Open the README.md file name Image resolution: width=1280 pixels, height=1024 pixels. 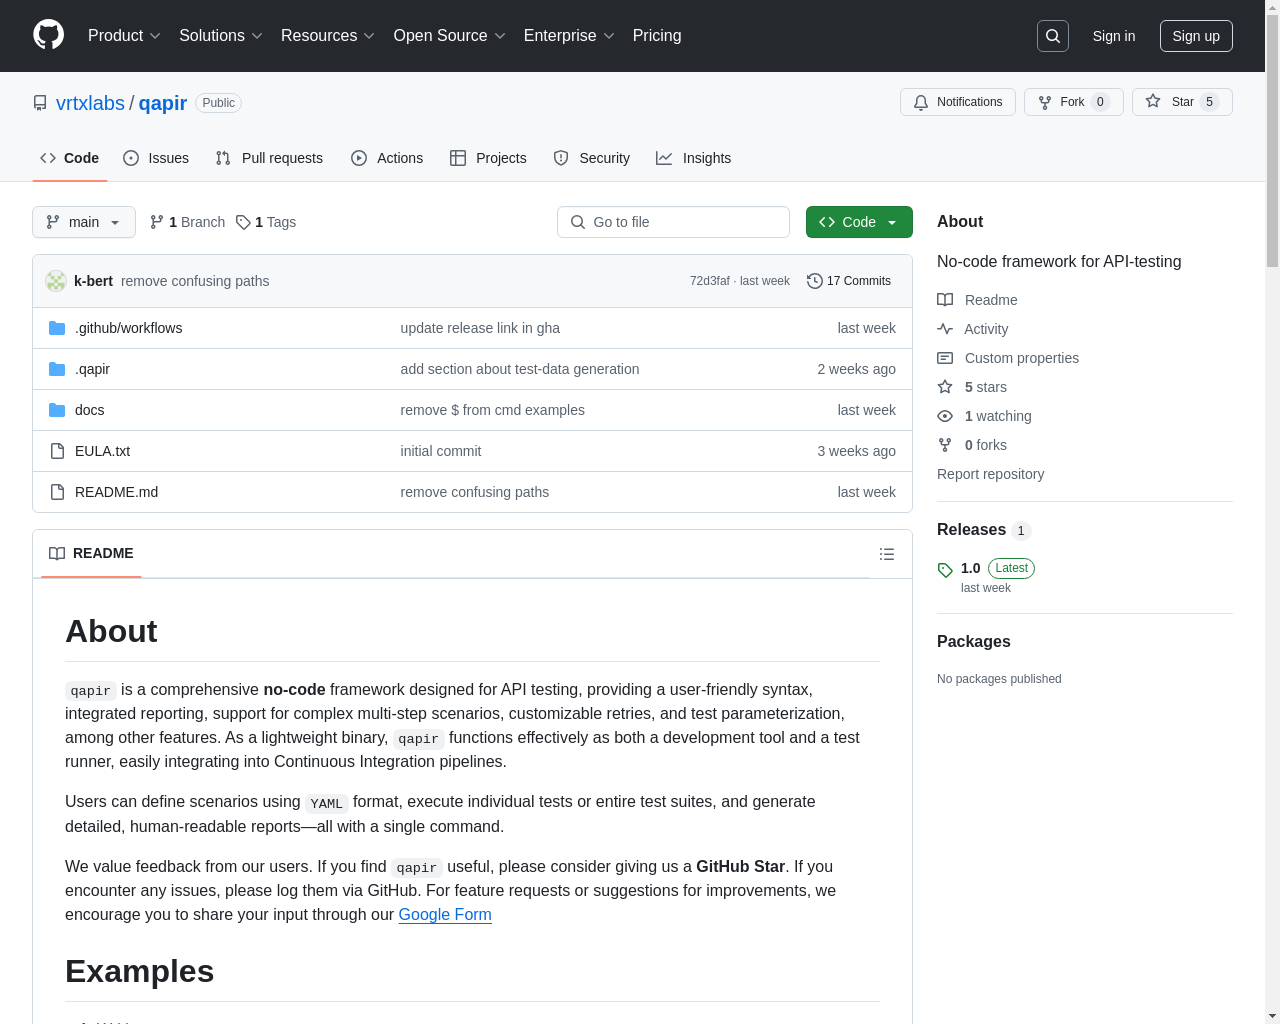pos(116,492)
